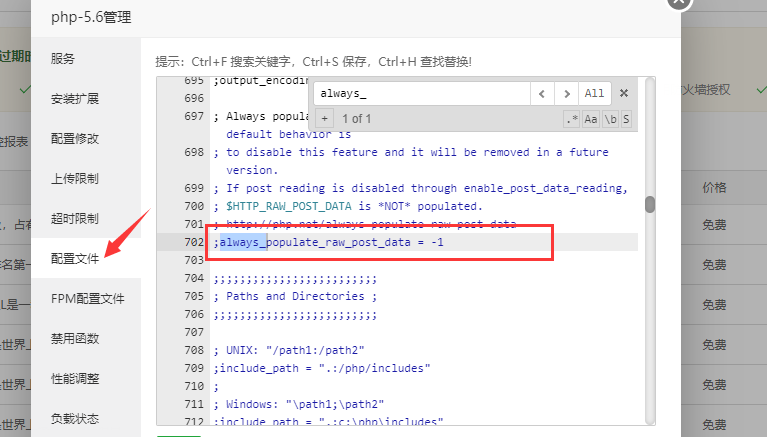Click the empty line 707
The image size is (767, 437).
[x=424, y=332]
